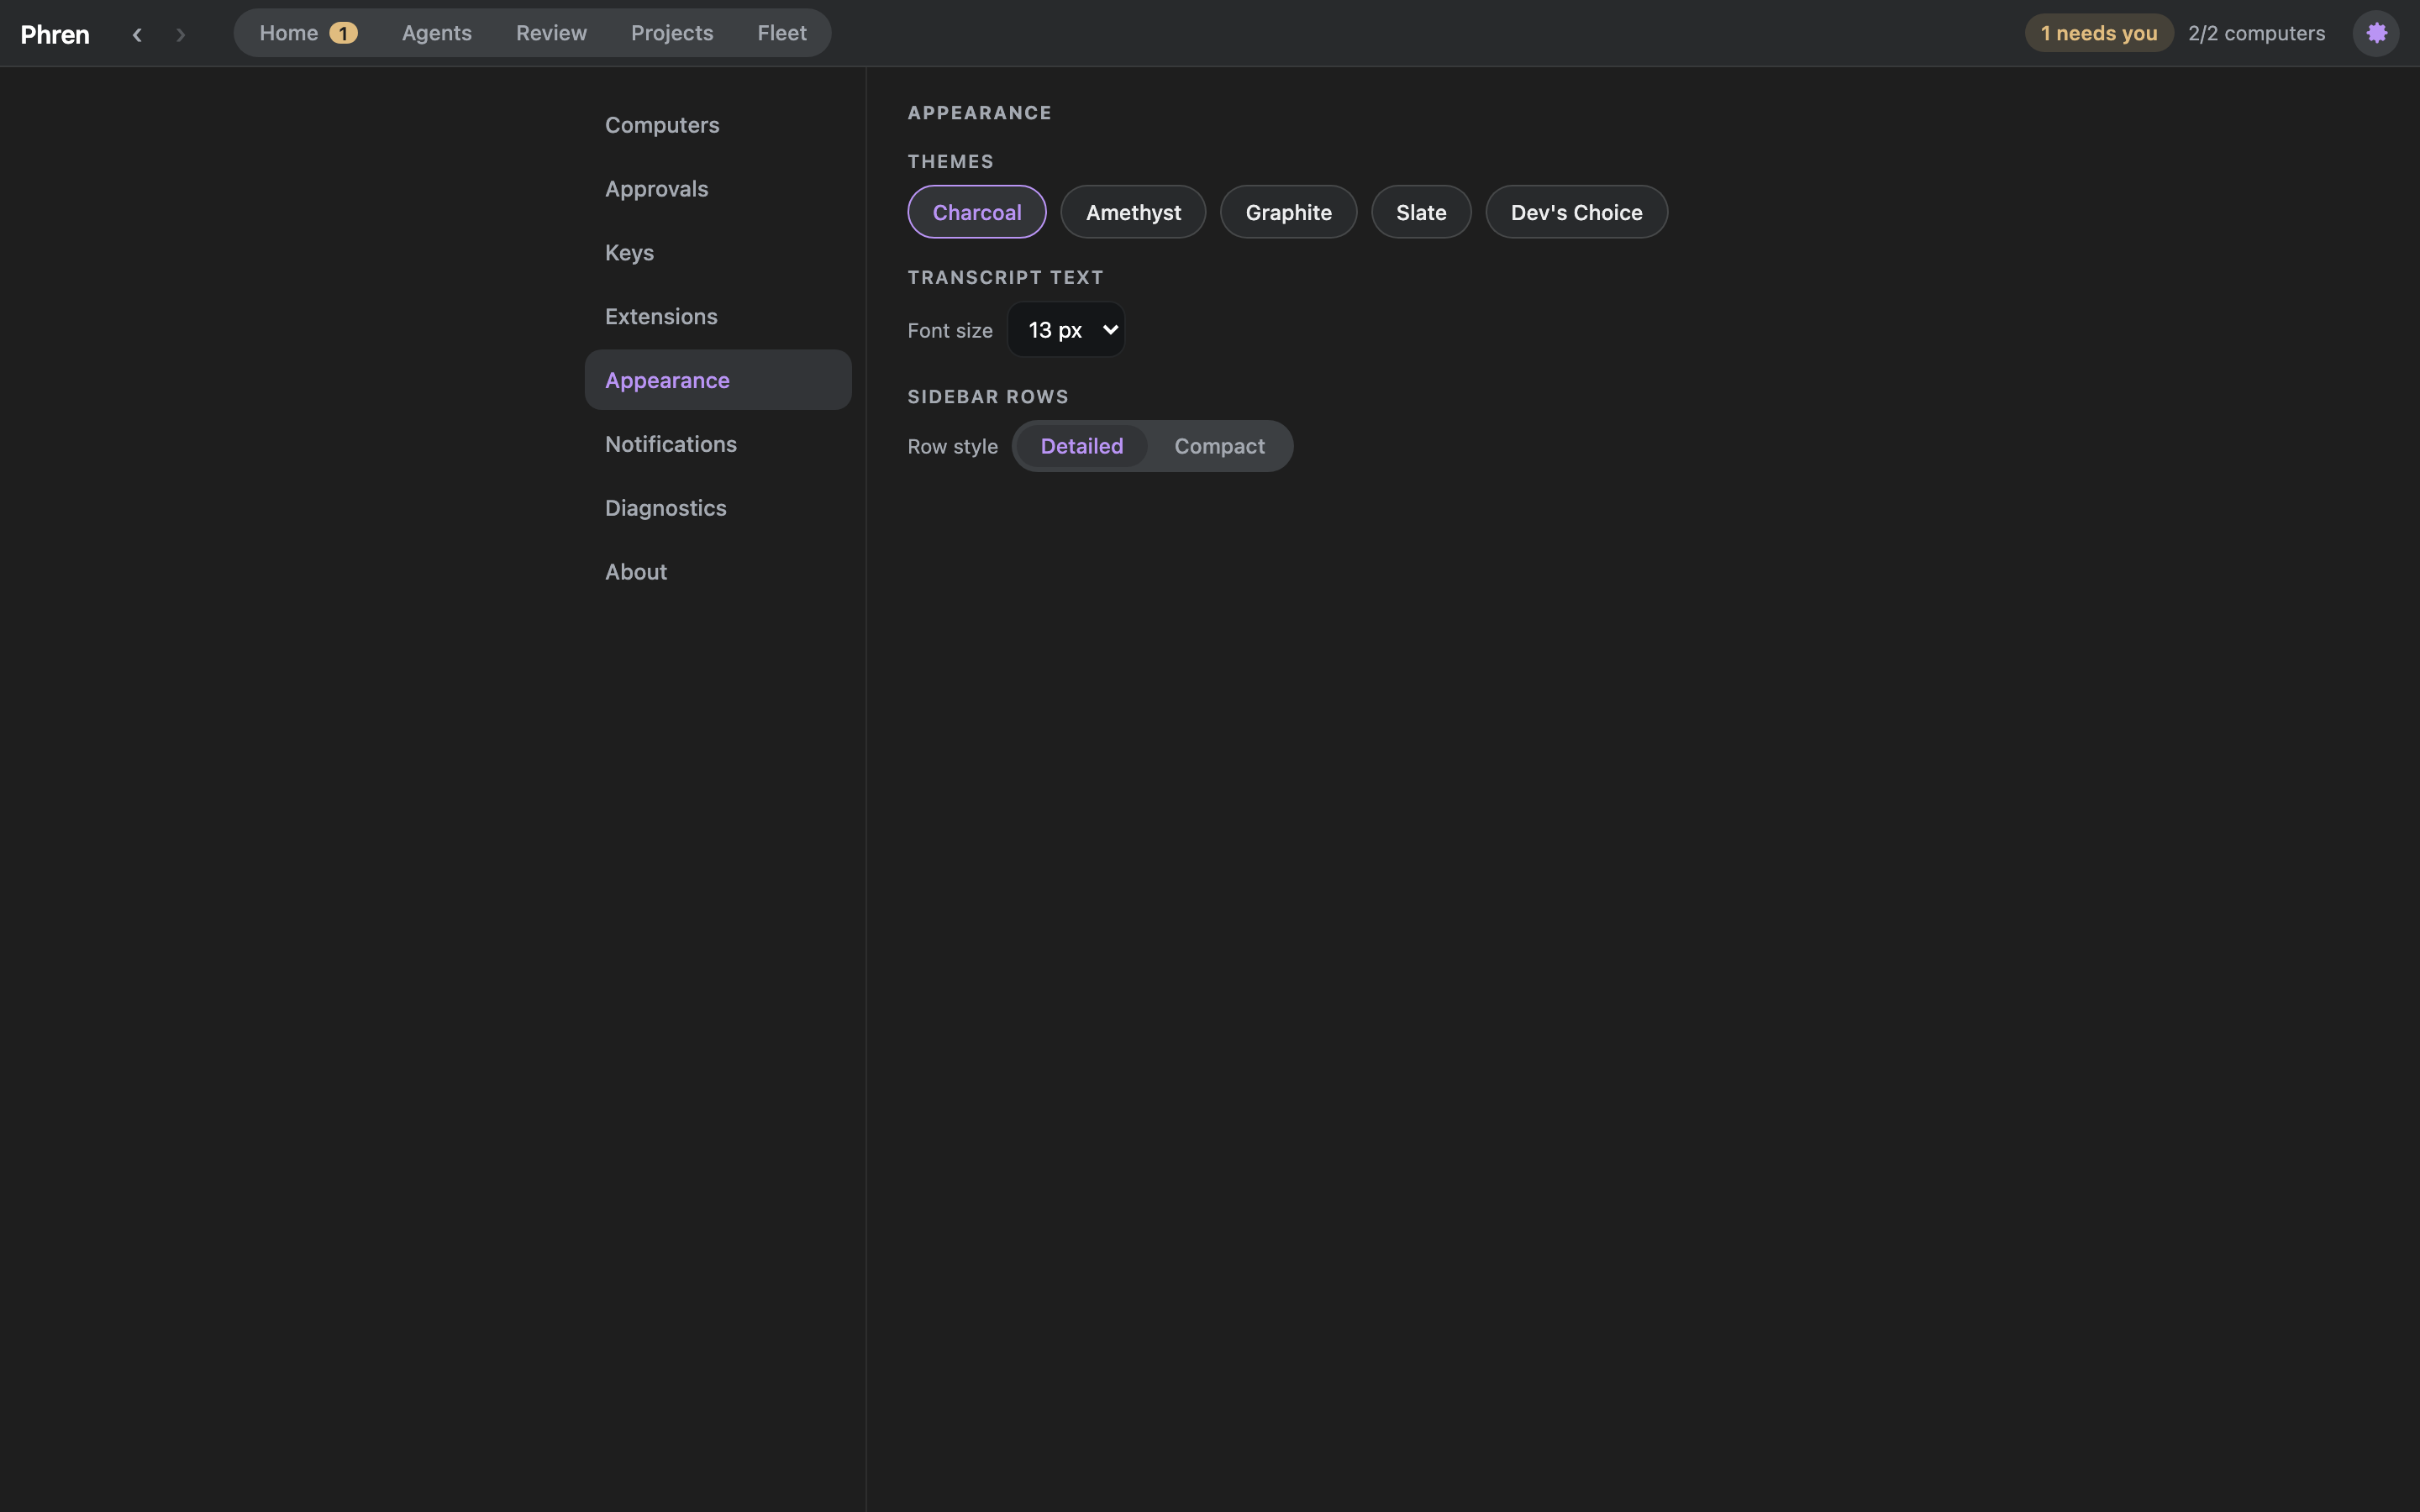The height and width of the screenshot is (1512, 2420).
Task: Open the Agents tab
Action: pos(437,33)
